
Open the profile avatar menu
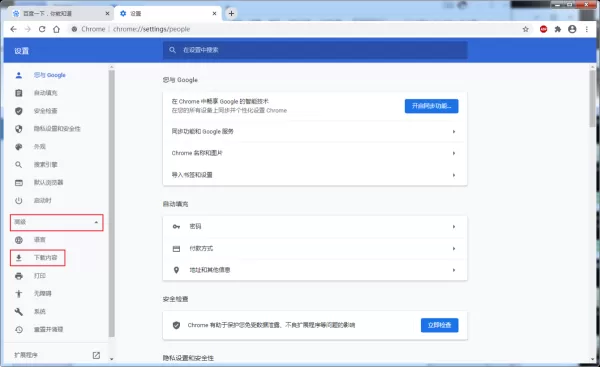pyautogui.click(x=572, y=29)
